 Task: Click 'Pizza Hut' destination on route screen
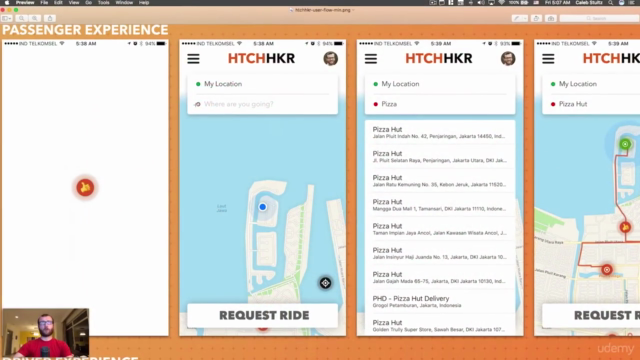(x=591, y=104)
